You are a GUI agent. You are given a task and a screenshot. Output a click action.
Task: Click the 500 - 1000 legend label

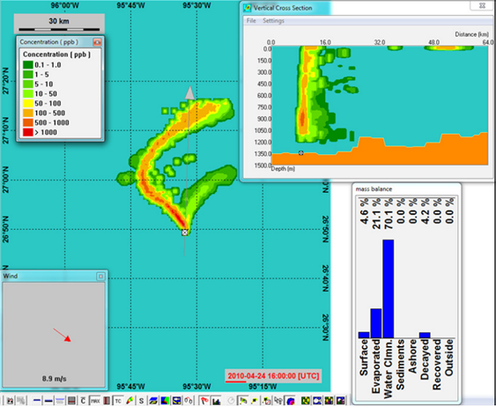click(52, 123)
